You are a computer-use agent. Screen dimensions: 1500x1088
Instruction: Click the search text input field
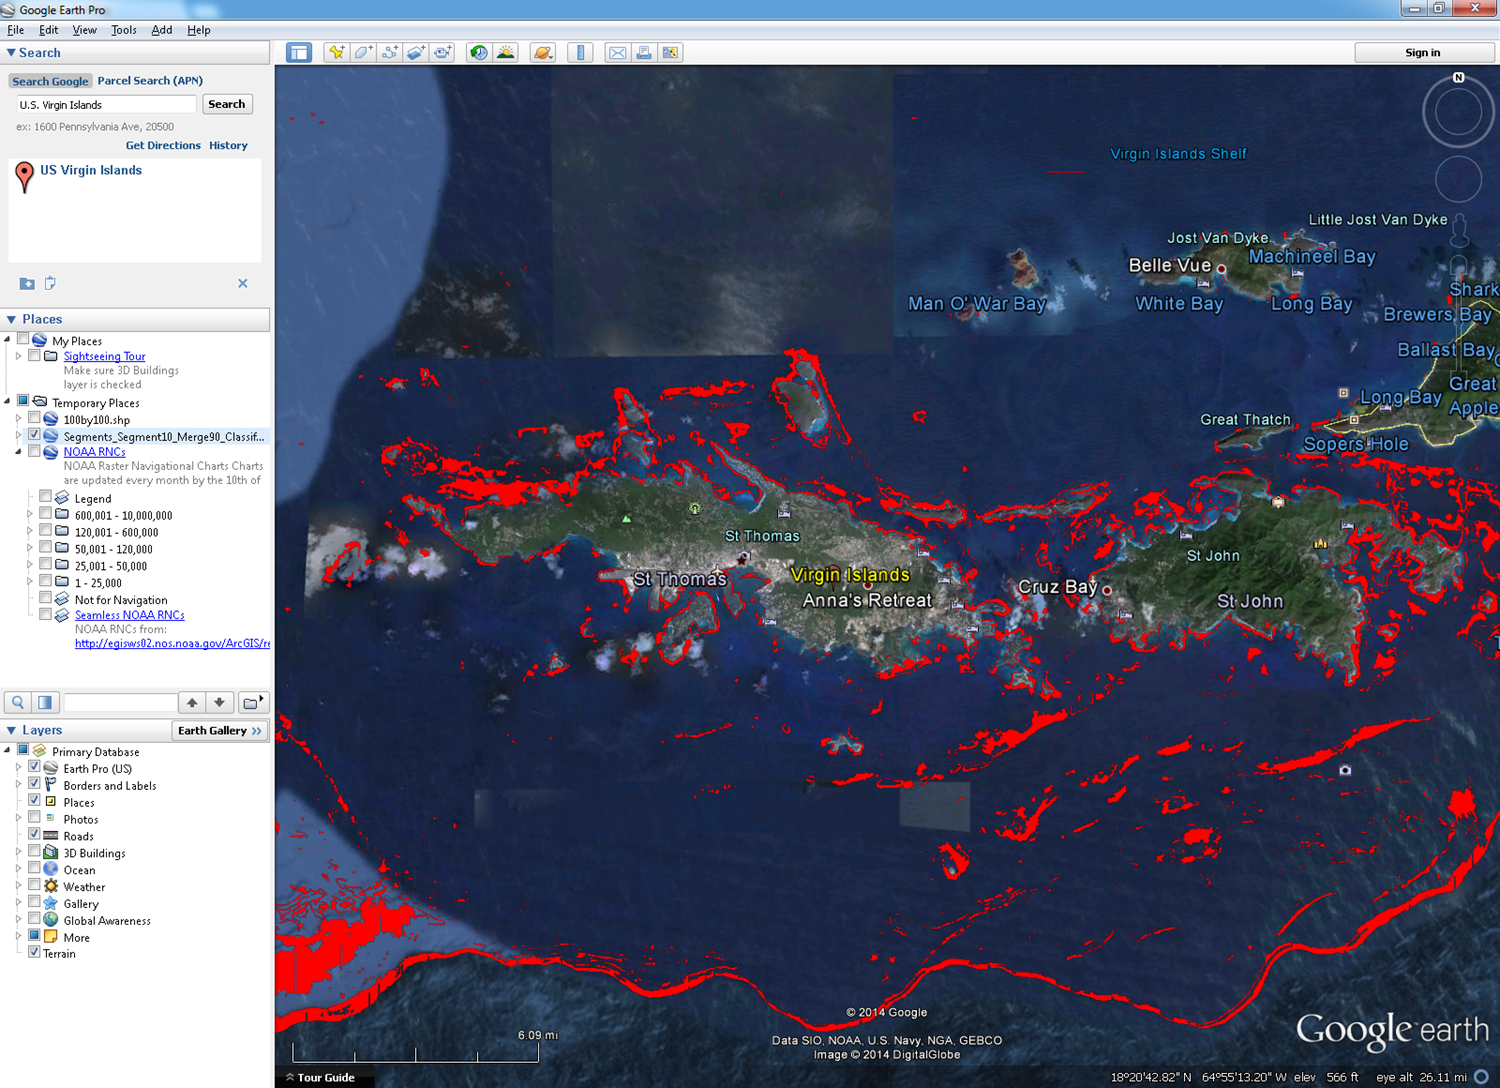tap(106, 105)
